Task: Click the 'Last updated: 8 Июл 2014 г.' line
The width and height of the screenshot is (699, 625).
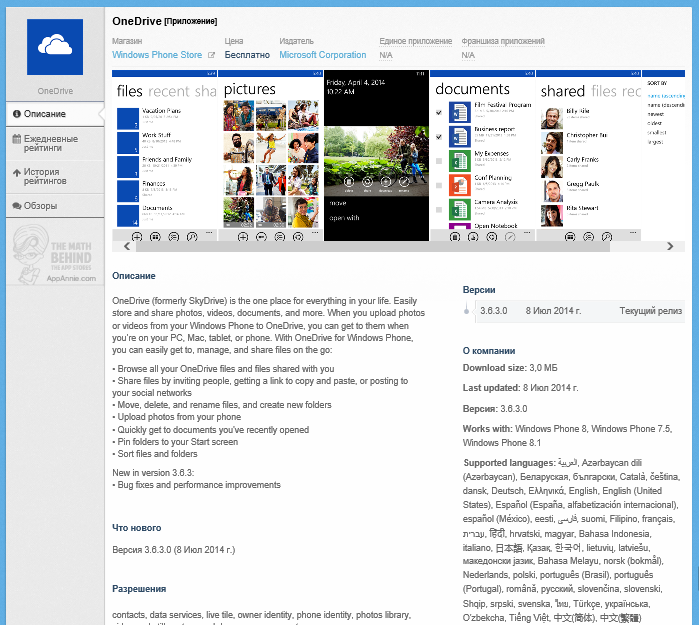Action: 520,388
